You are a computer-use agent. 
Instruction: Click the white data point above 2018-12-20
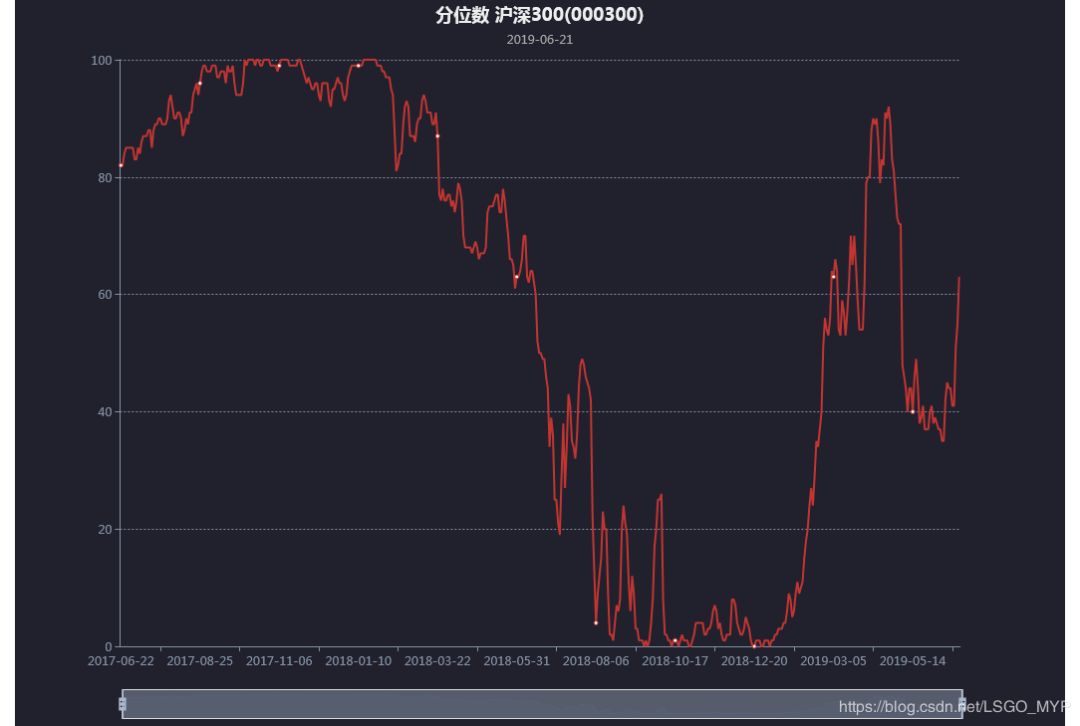coord(754,646)
